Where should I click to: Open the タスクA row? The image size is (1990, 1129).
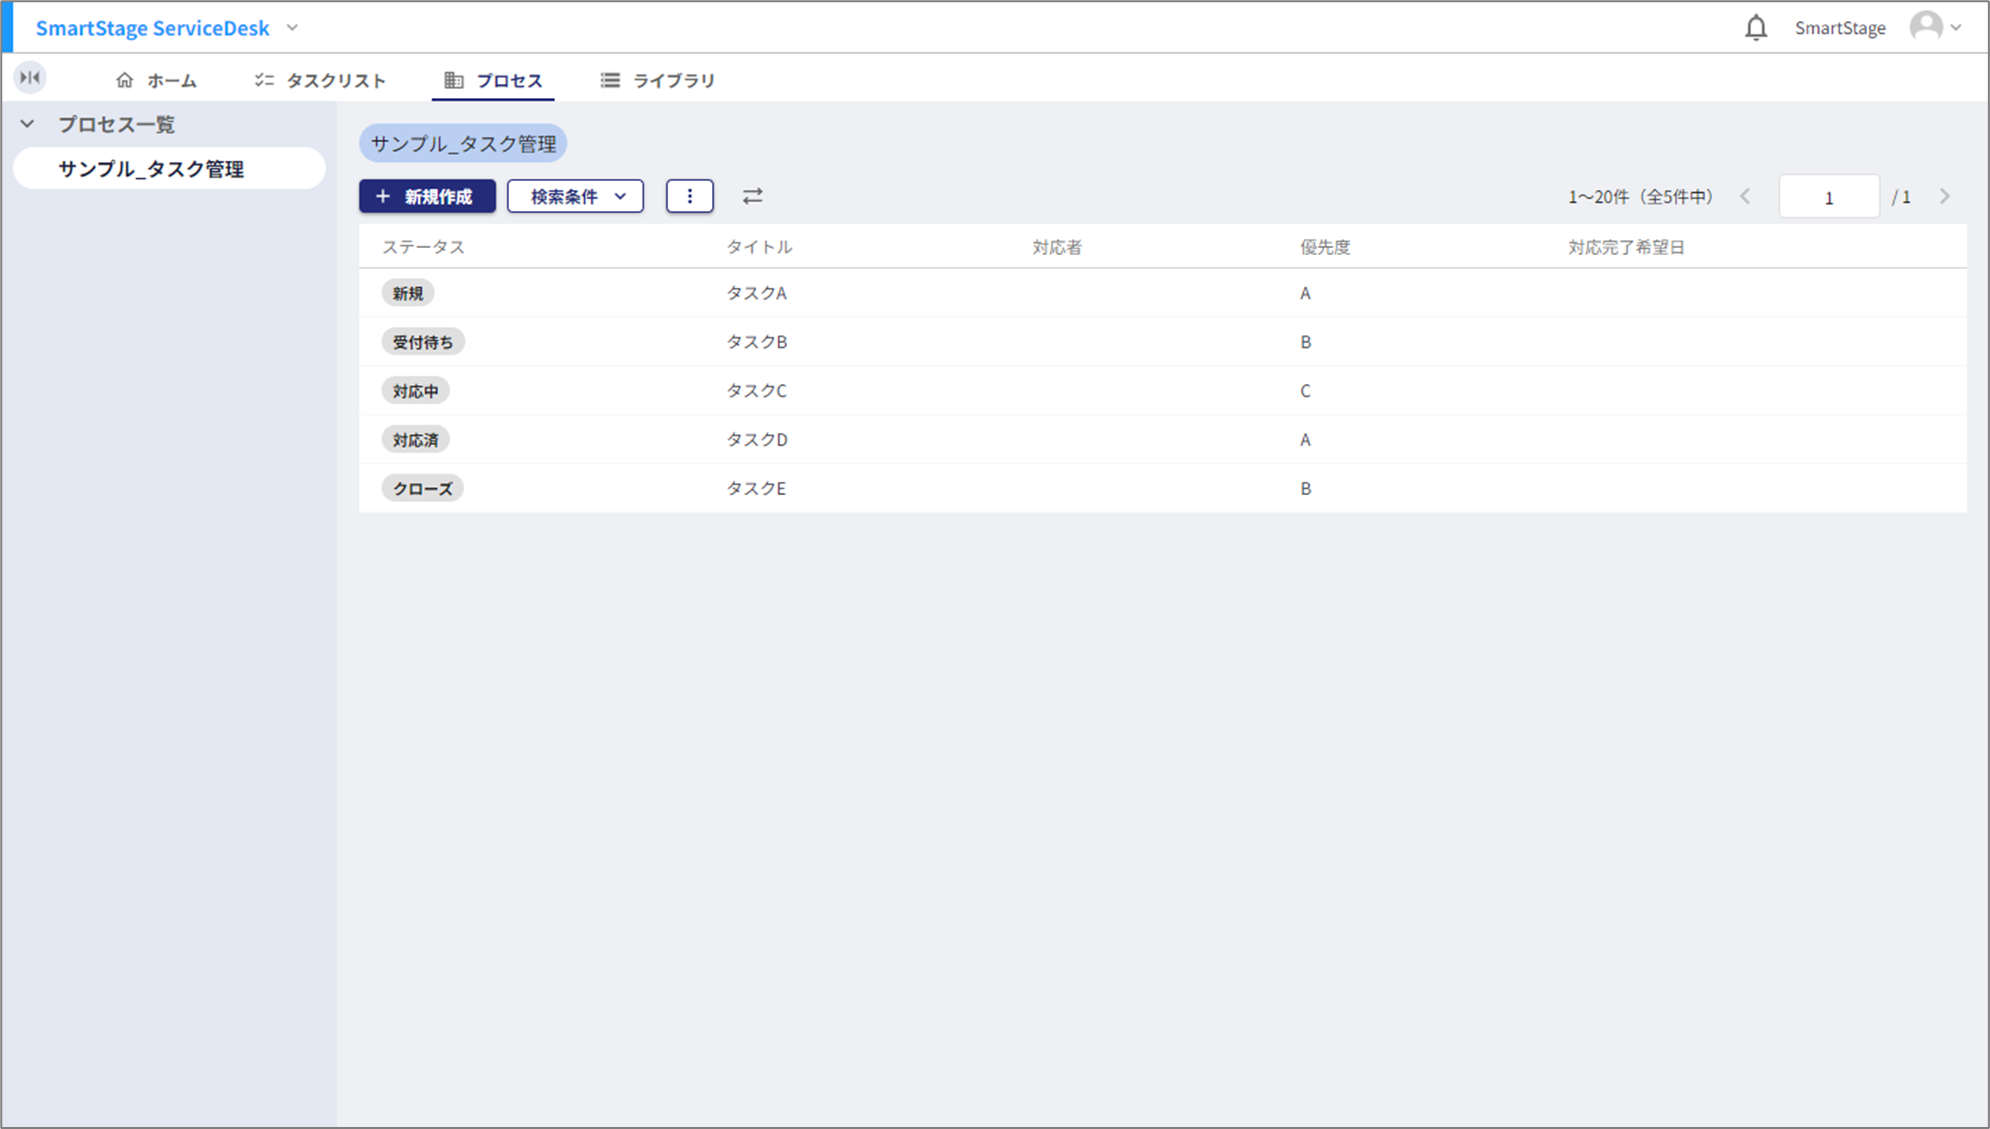tap(756, 293)
